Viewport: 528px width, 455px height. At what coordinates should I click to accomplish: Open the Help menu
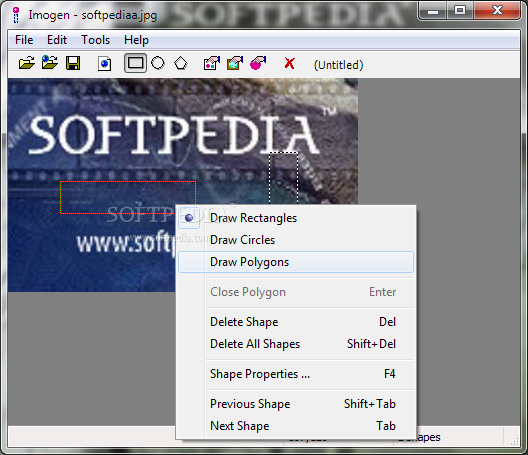coord(136,40)
